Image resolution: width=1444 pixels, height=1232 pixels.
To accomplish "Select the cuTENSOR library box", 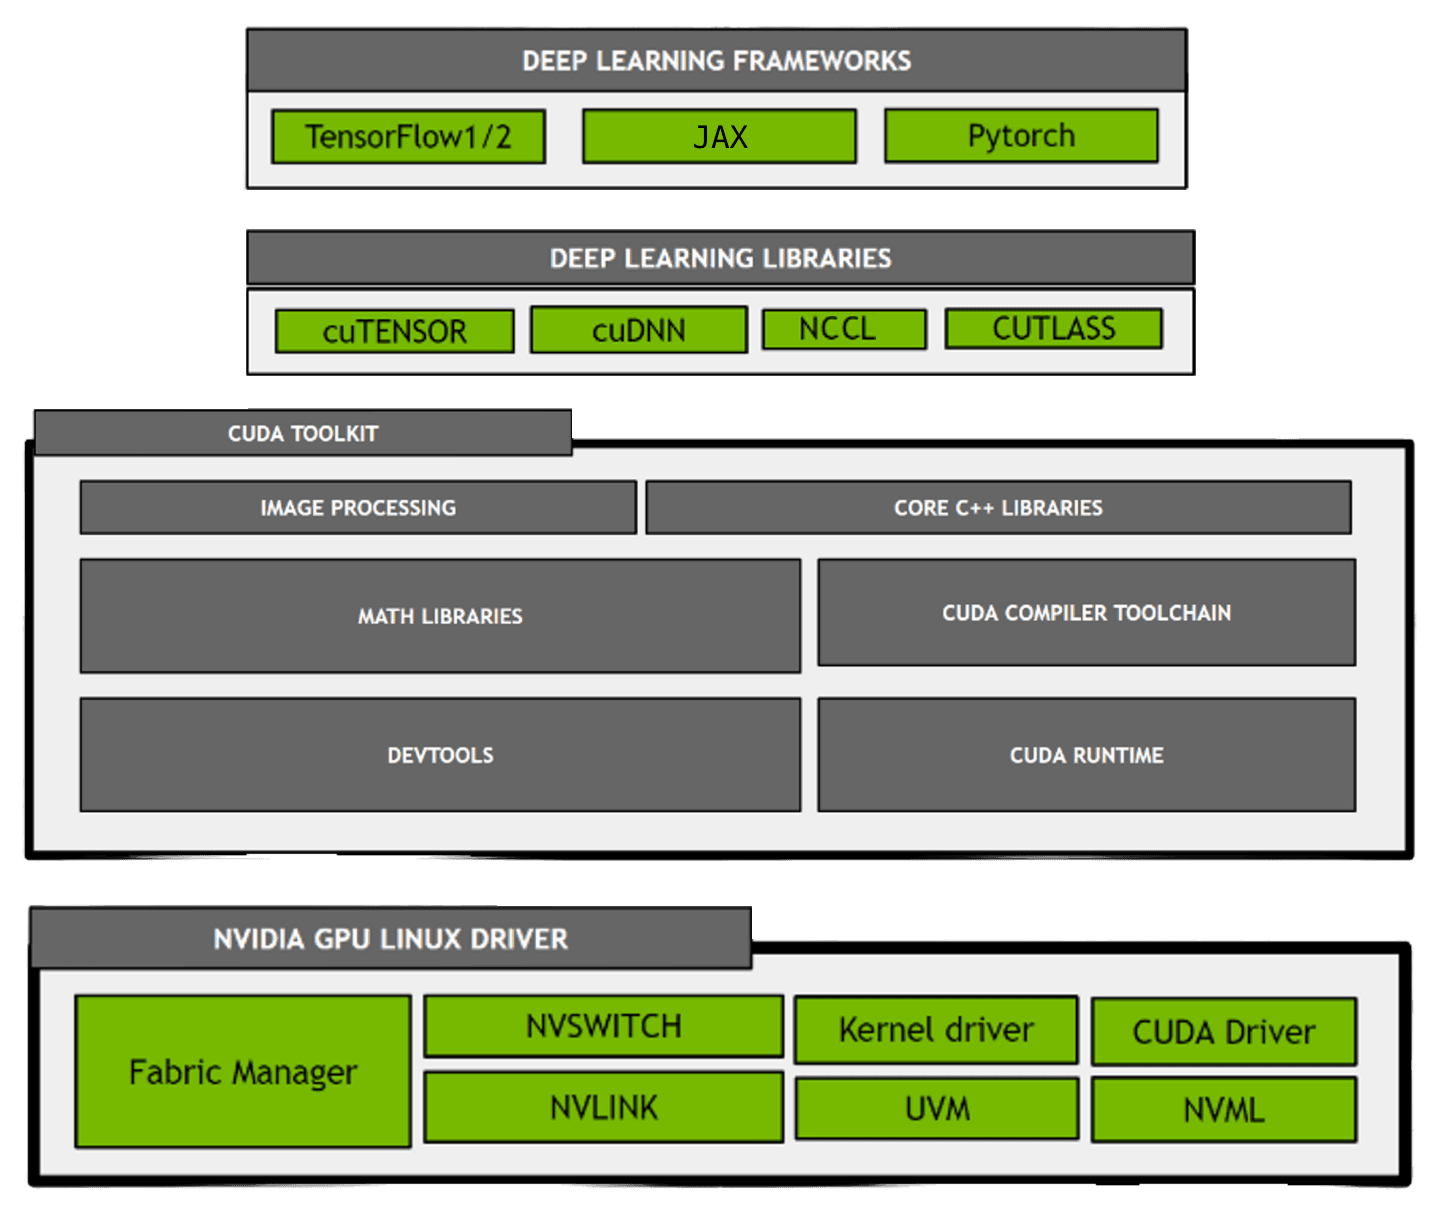I will [x=395, y=331].
